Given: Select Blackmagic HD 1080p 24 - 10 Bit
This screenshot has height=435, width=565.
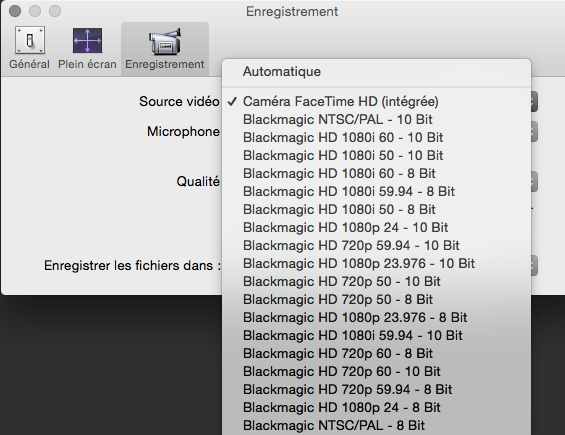Looking at the screenshot, I should pyautogui.click(x=377, y=228).
